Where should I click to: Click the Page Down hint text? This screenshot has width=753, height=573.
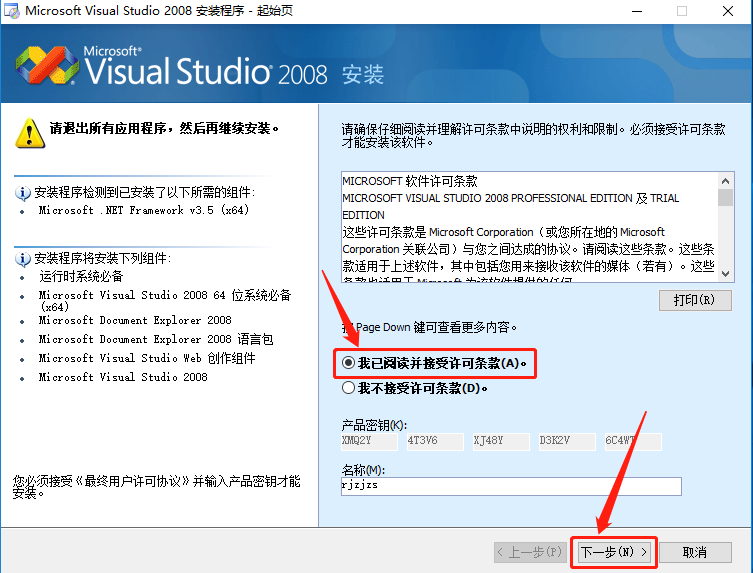(429, 328)
